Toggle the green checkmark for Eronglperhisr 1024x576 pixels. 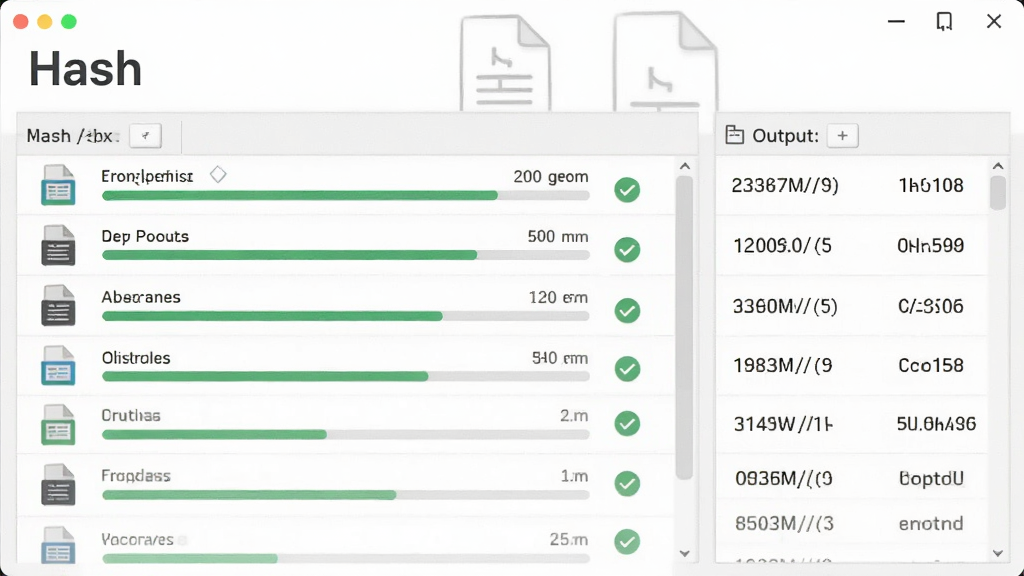[x=627, y=189]
